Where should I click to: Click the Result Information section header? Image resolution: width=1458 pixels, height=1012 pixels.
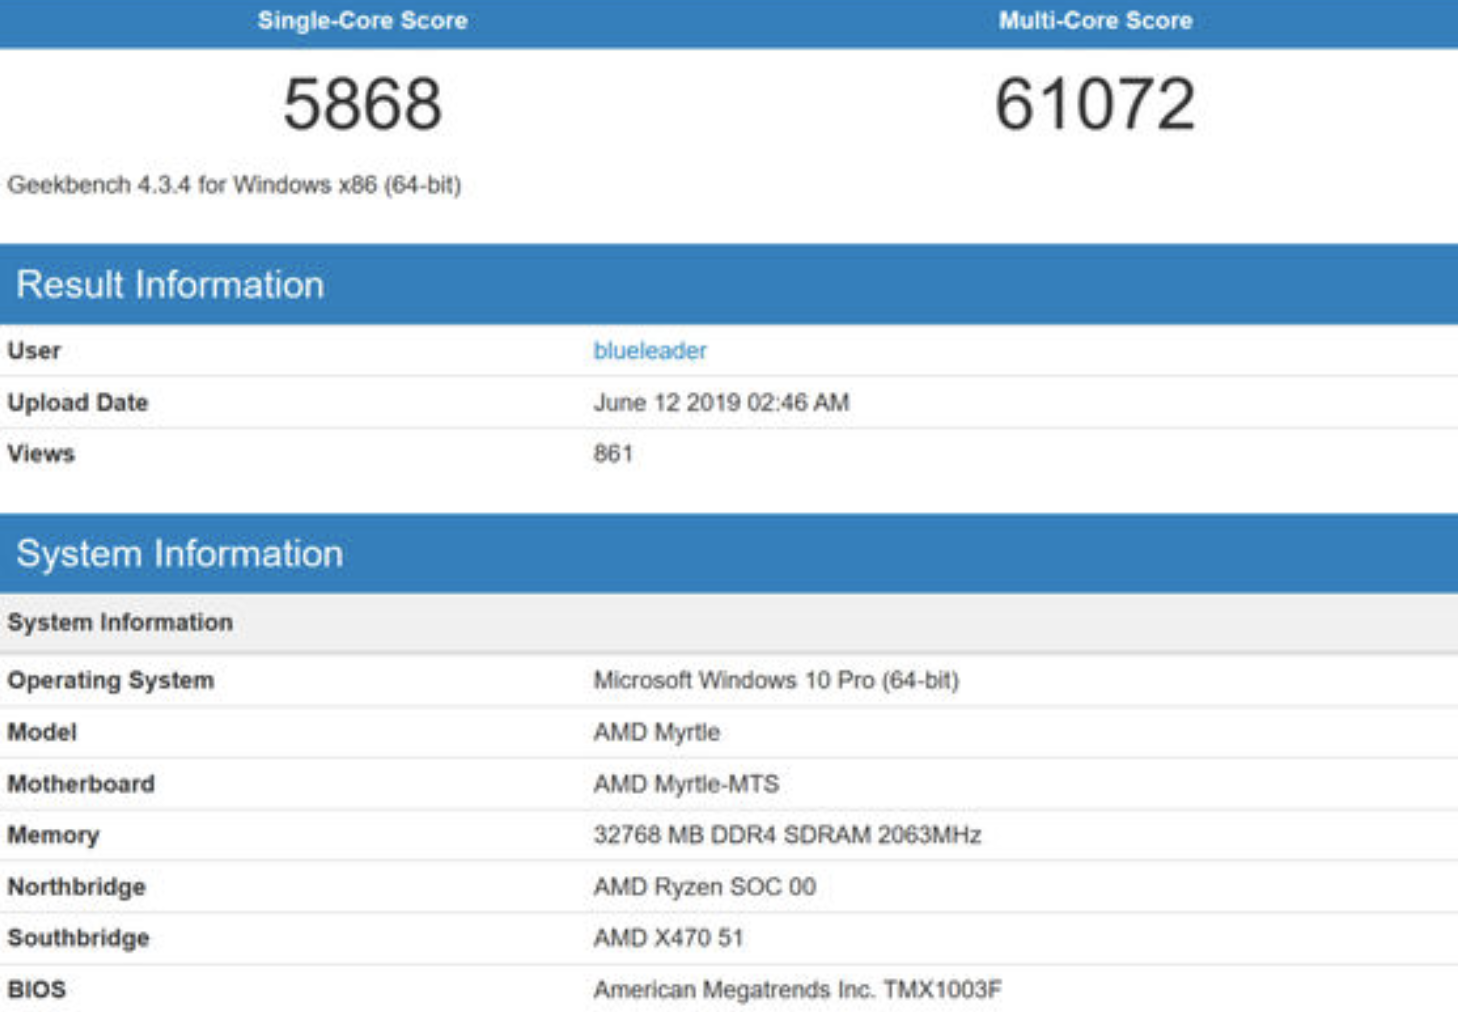(x=729, y=285)
